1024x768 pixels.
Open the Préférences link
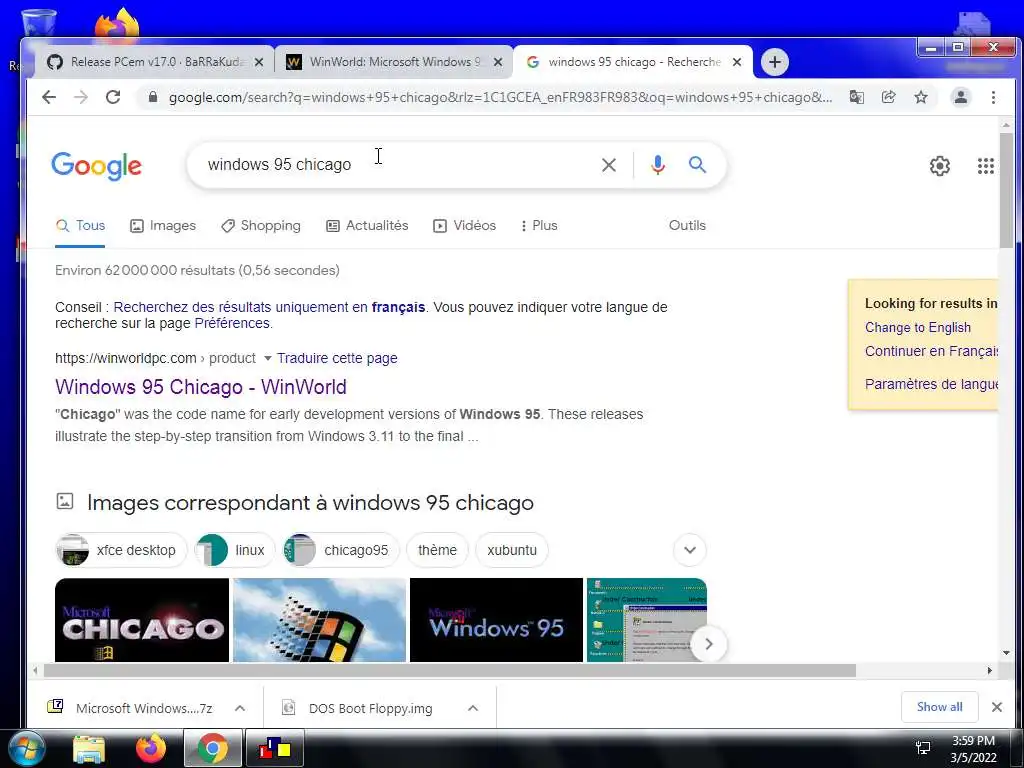pyautogui.click(x=232, y=323)
